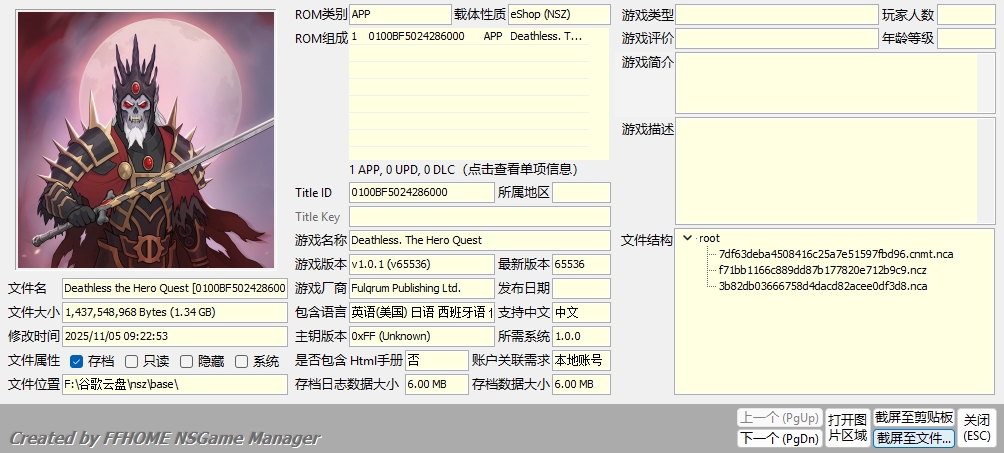The image size is (1004, 453).
Task: Click 截屏至剪贴板 screenshot to clipboard
Action: click(914, 418)
